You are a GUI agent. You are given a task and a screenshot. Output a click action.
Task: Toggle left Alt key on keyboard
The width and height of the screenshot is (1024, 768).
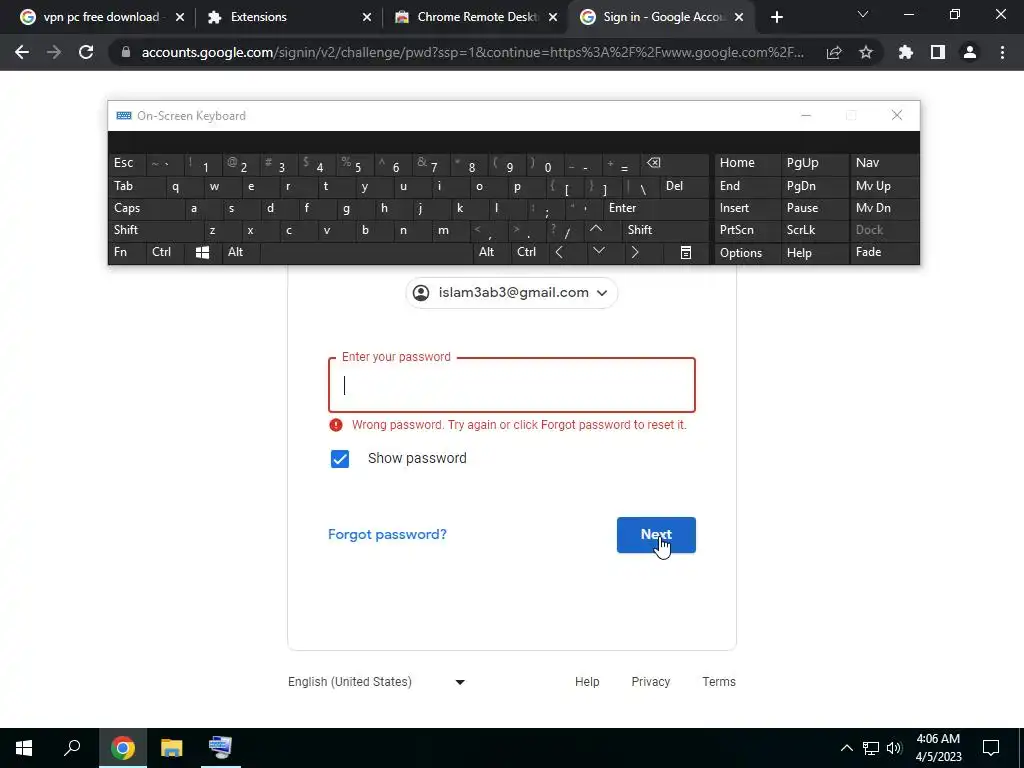(x=240, y=253)
